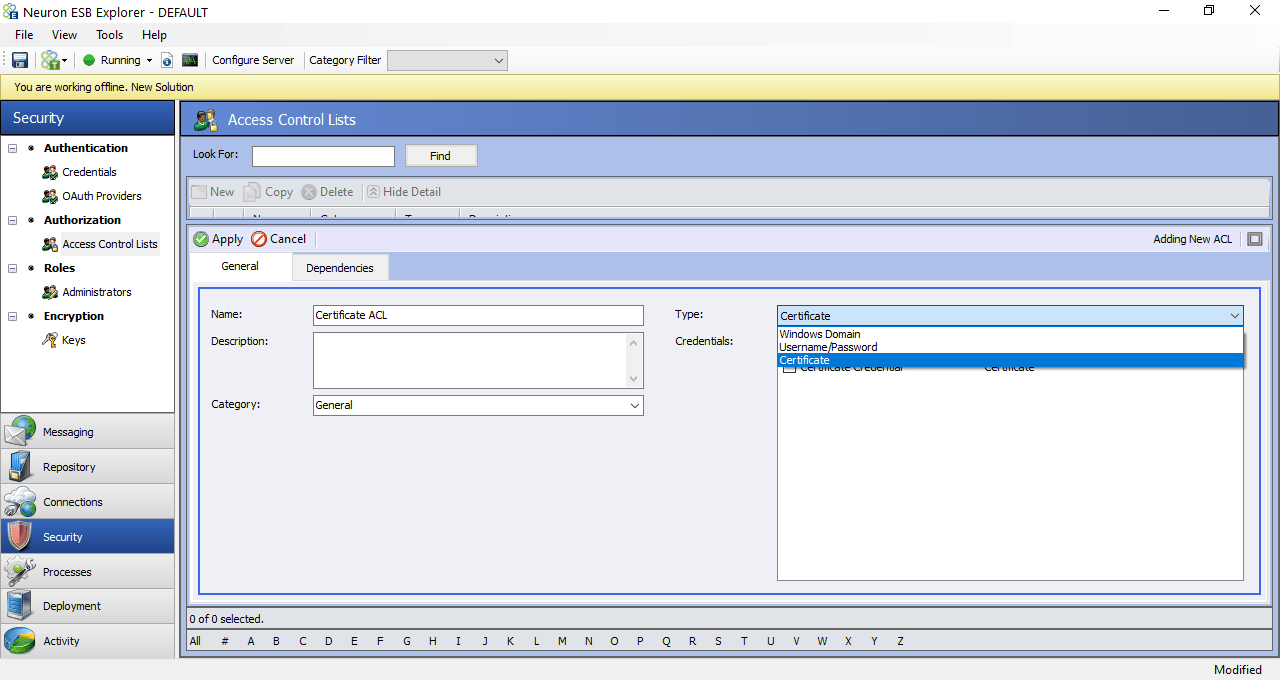This screenshot has height=680, width=1280.
Task: Click the Delete toolbar button
Action: click(327, 192)
